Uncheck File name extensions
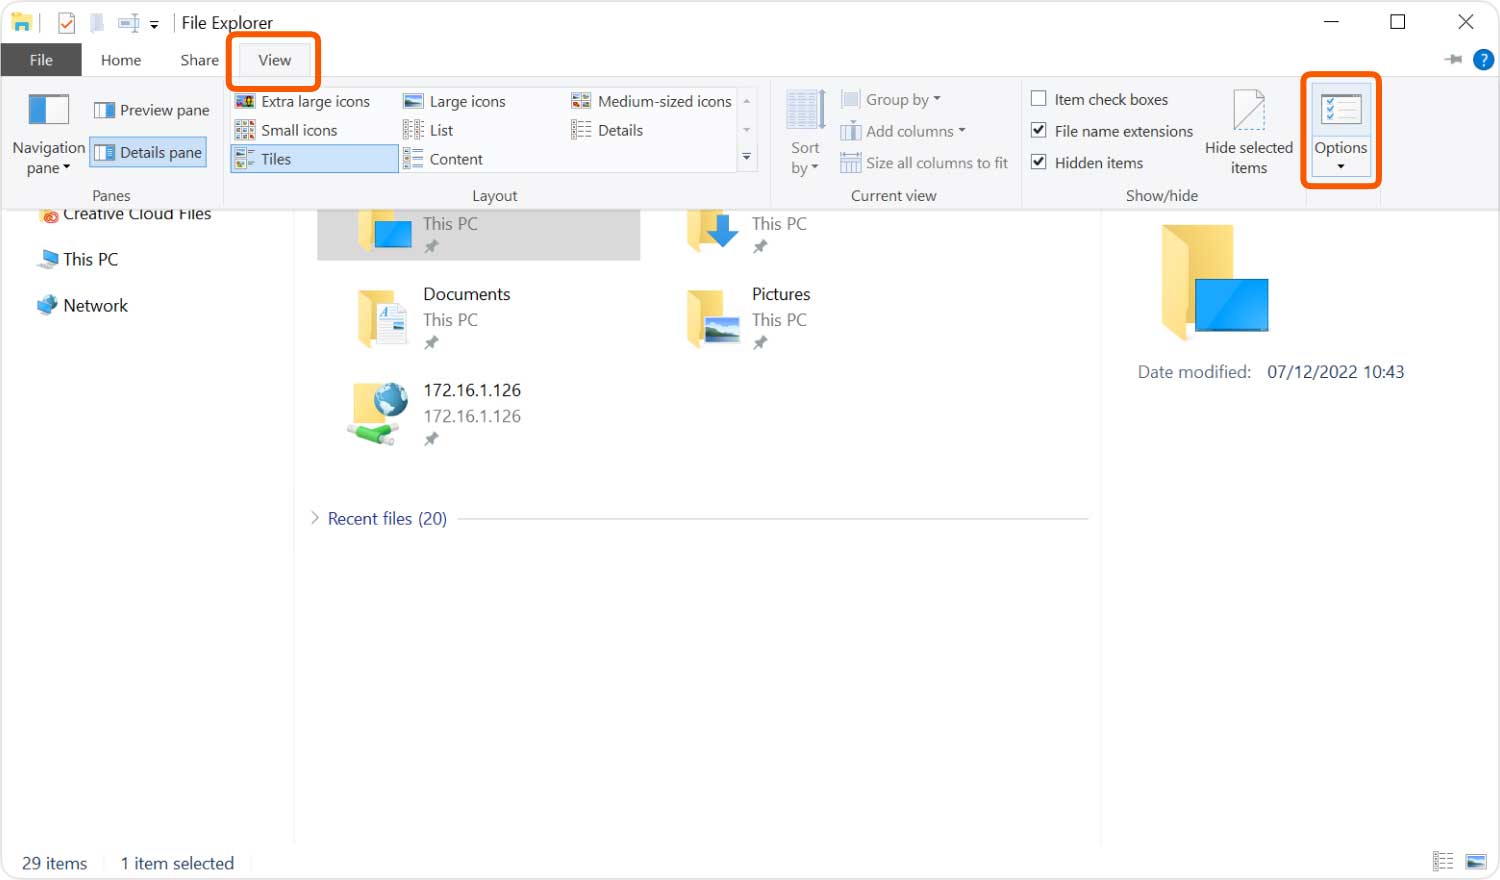The height and width of the screenshot is (880, 1500). coord(1039,131)
